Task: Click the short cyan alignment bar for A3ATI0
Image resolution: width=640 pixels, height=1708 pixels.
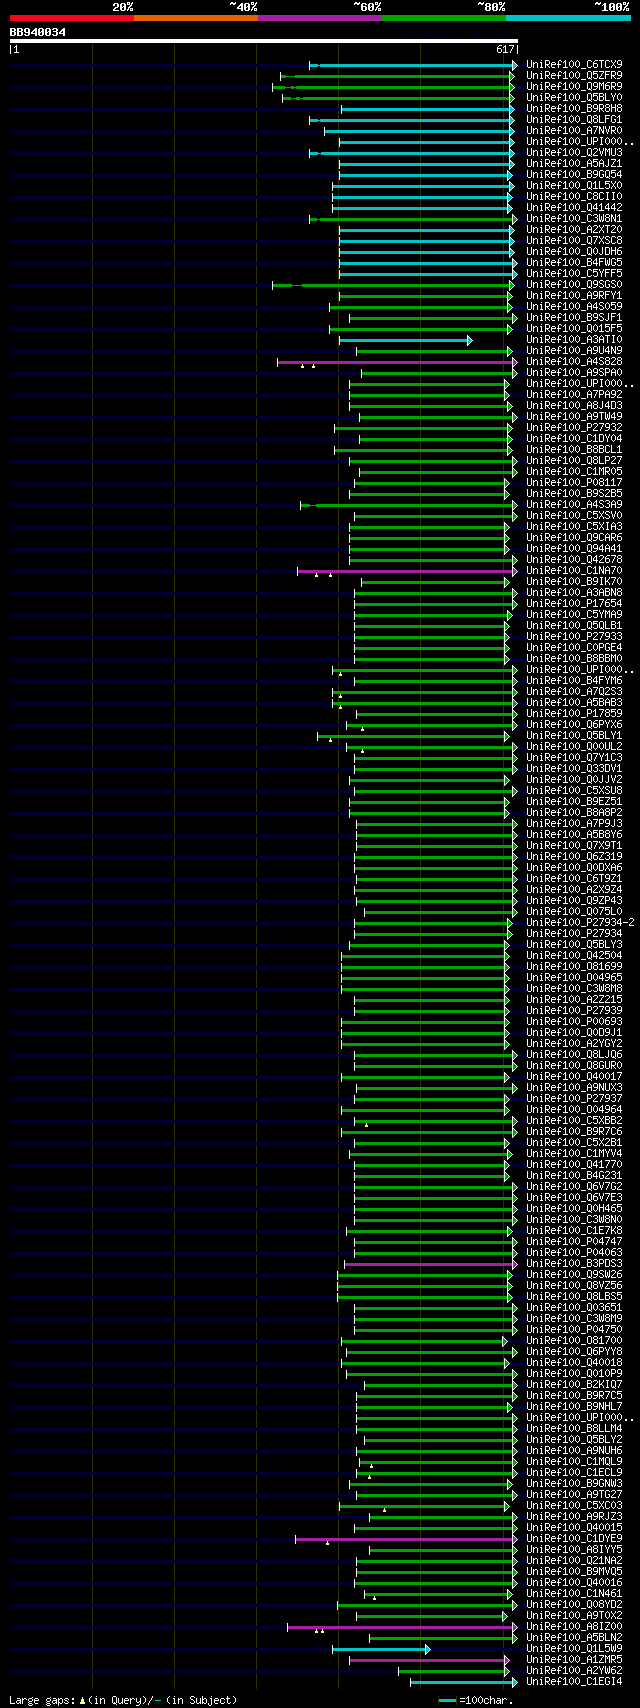Action: click(x=405, y=340)
